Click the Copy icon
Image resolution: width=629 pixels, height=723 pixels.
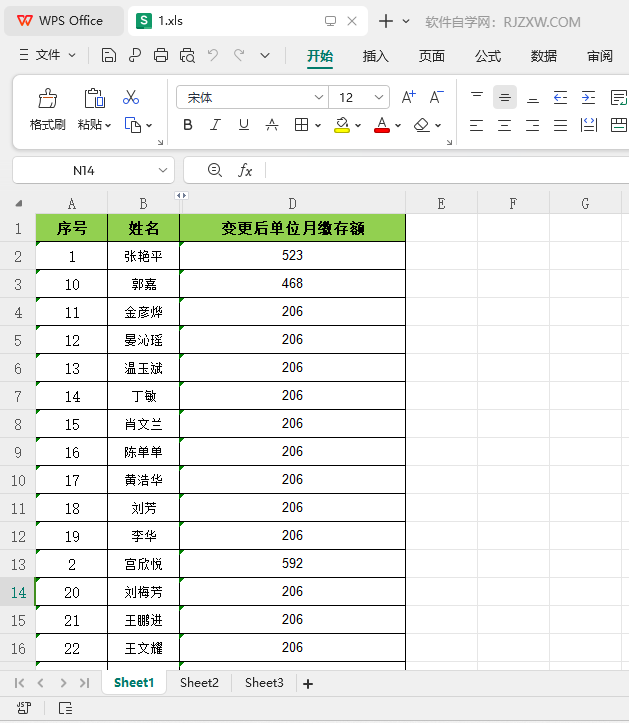pyautogui.click(x=133, y=125)
